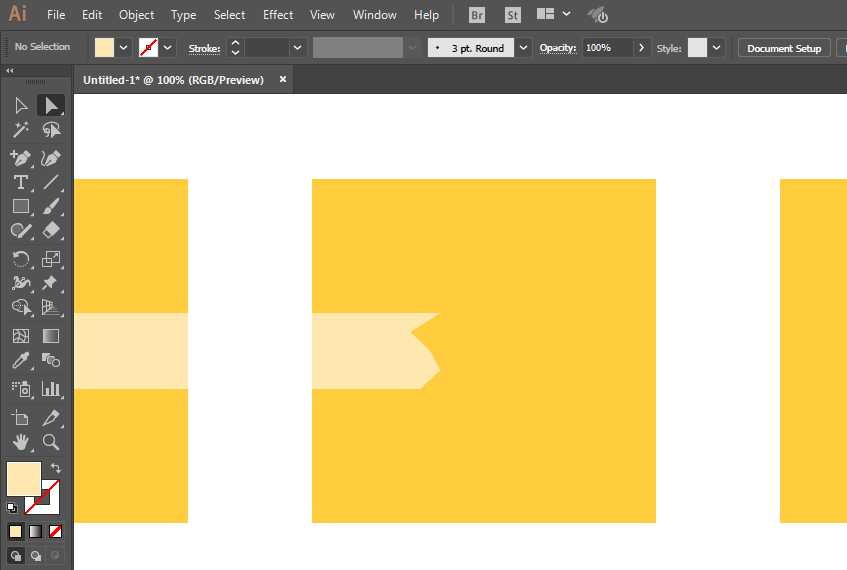Swap fill and stroke colors
This screenshot has width=847, height=570.
pyautogui.click(x=55, y=468)
